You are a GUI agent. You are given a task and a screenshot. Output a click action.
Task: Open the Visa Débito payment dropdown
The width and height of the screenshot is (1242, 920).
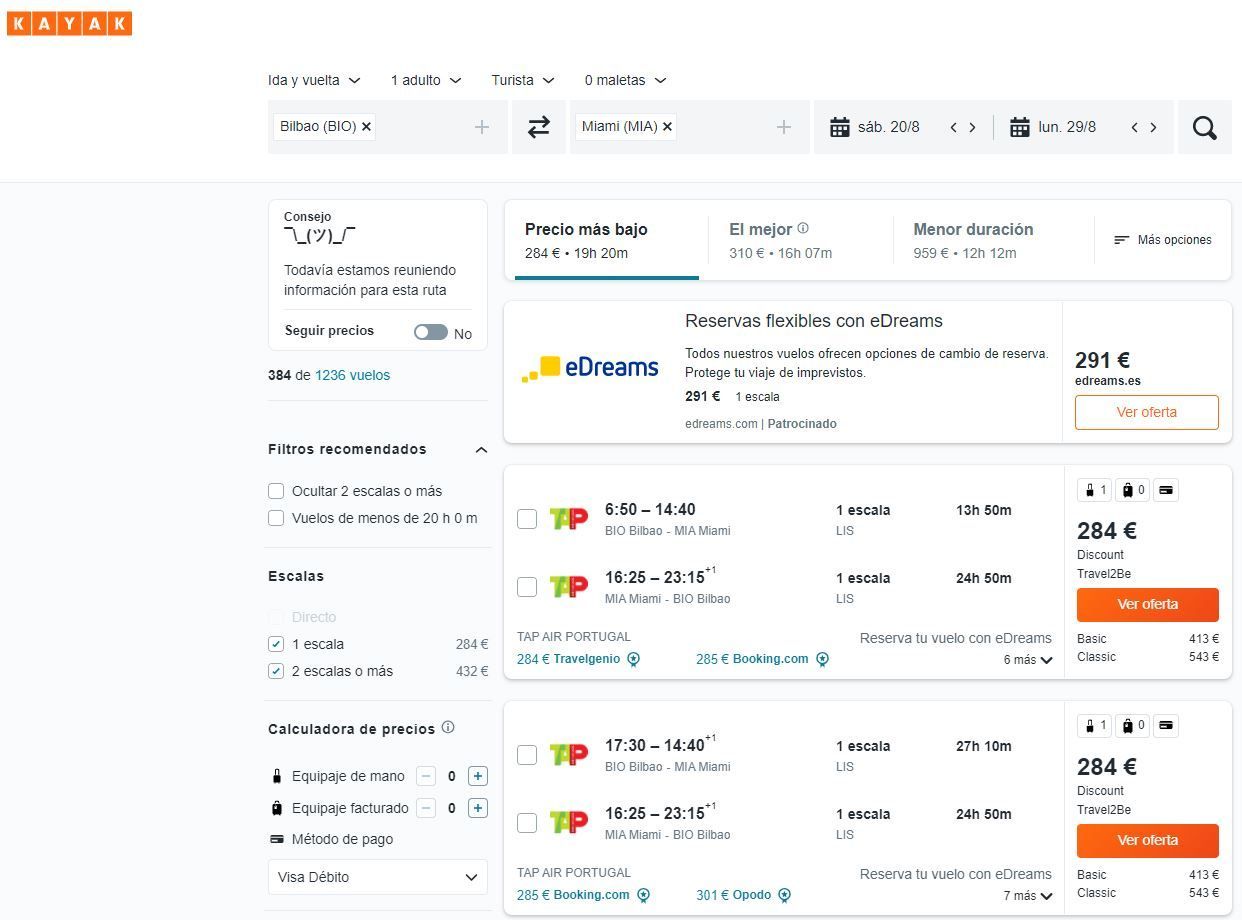point(378,877)
